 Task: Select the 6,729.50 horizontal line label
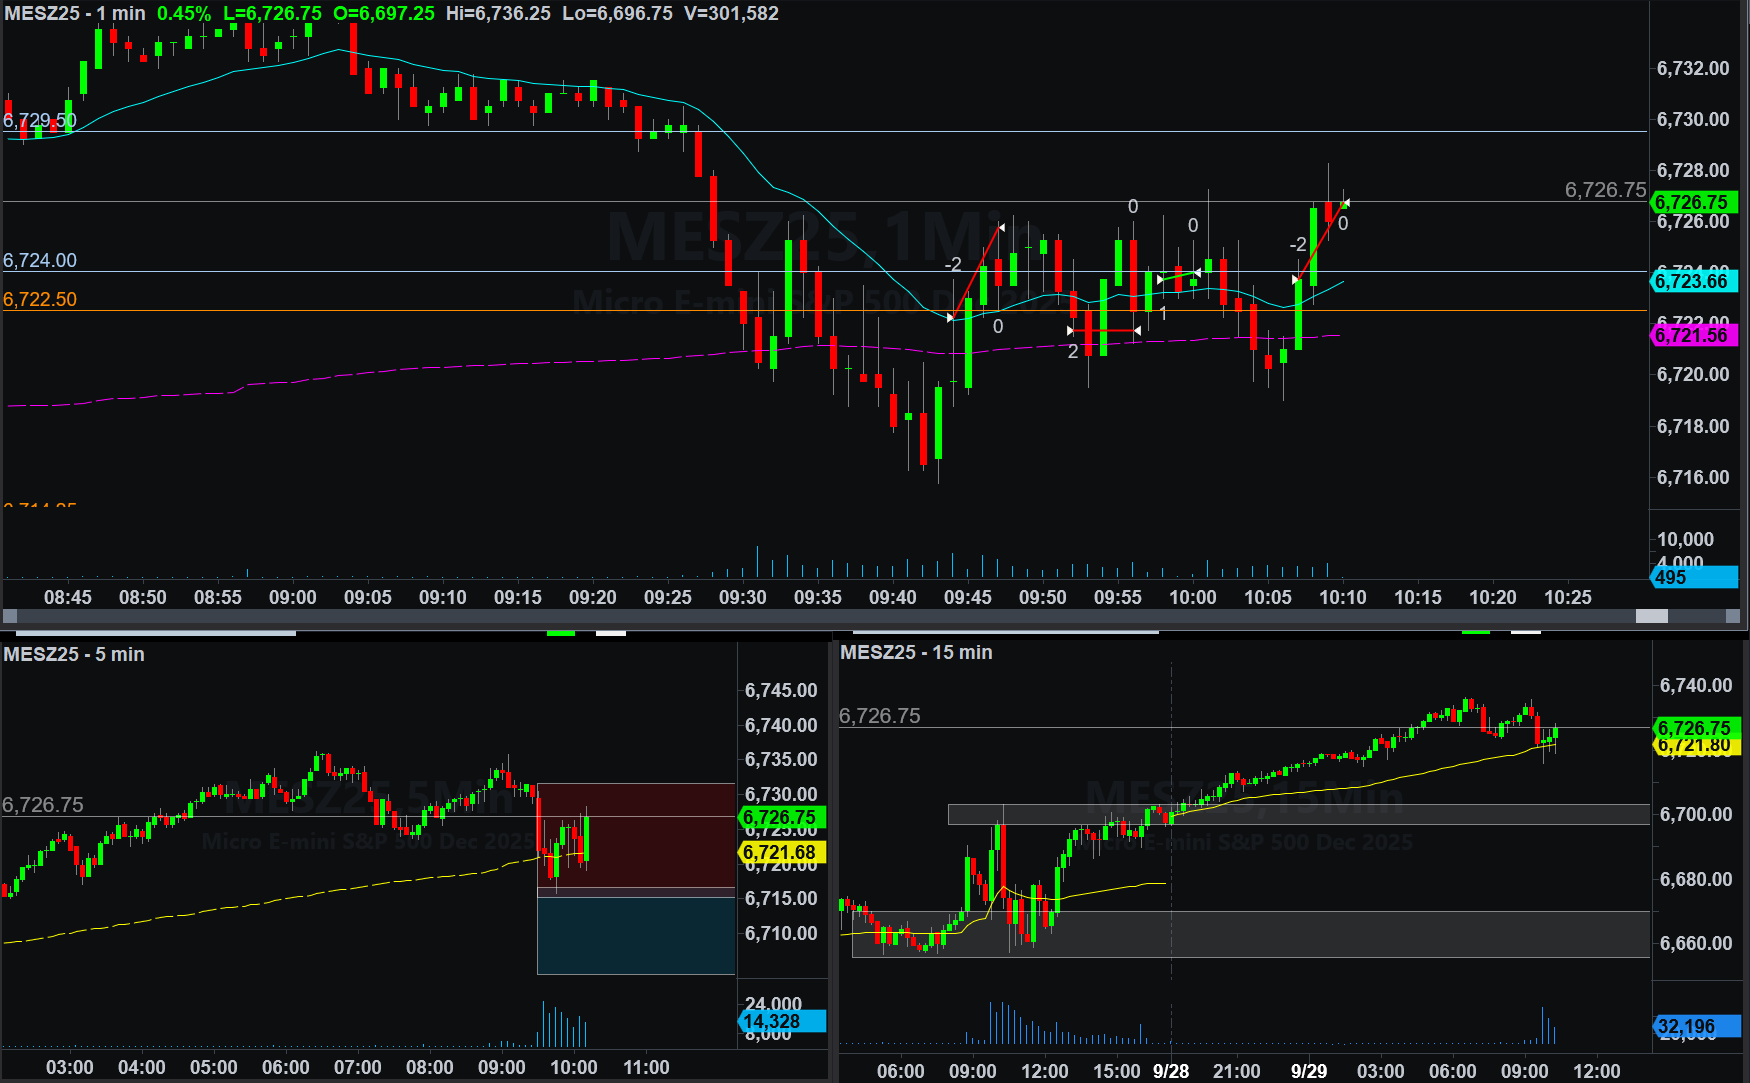pos(40,120)
